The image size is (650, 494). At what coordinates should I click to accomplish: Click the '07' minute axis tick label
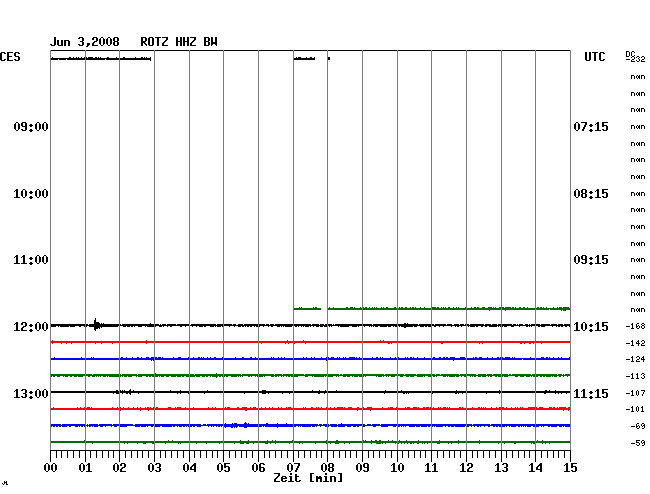click(293, 468)
